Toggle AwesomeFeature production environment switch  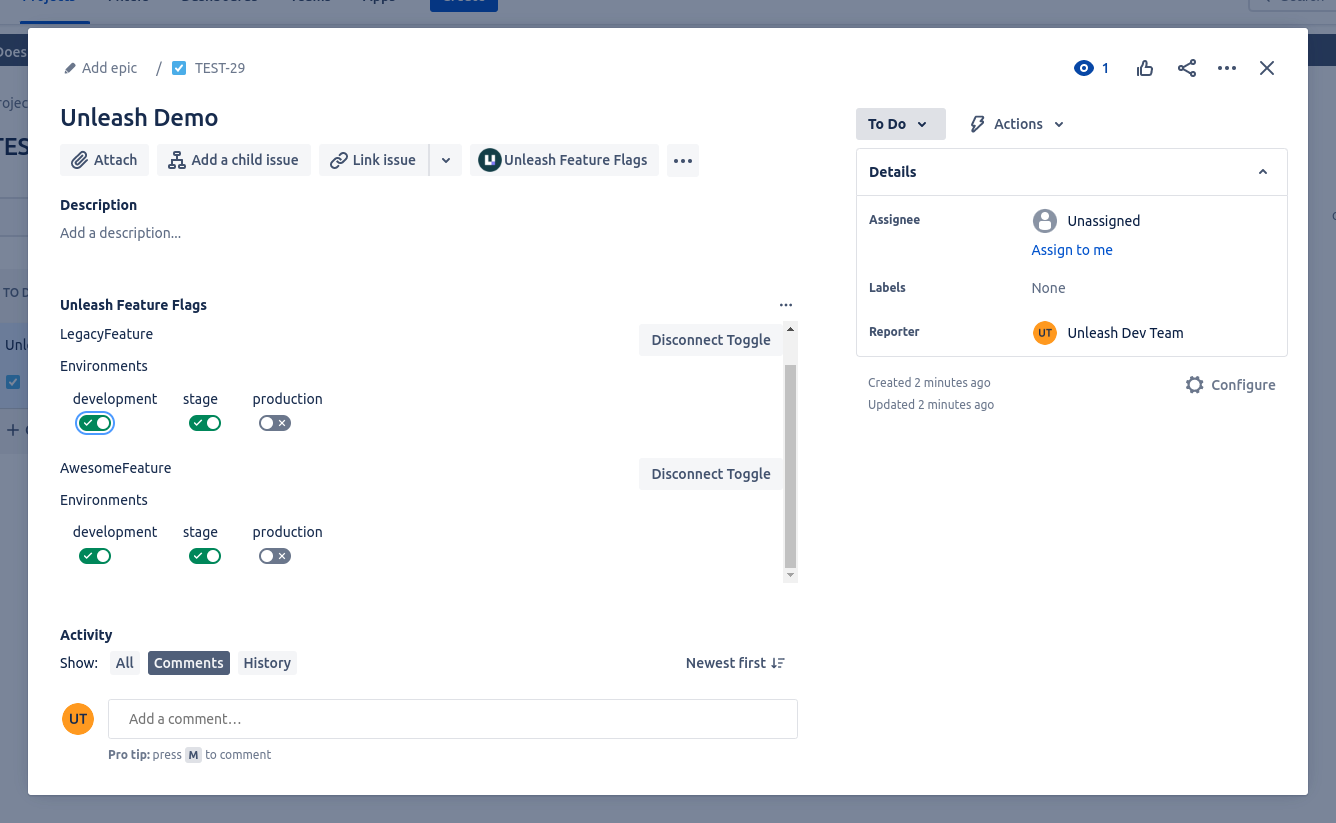(x=275, y=556)
